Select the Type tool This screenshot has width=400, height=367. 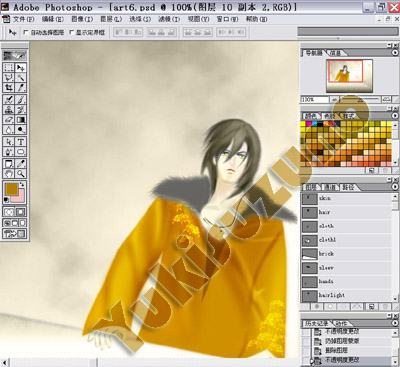coord(21,142)
